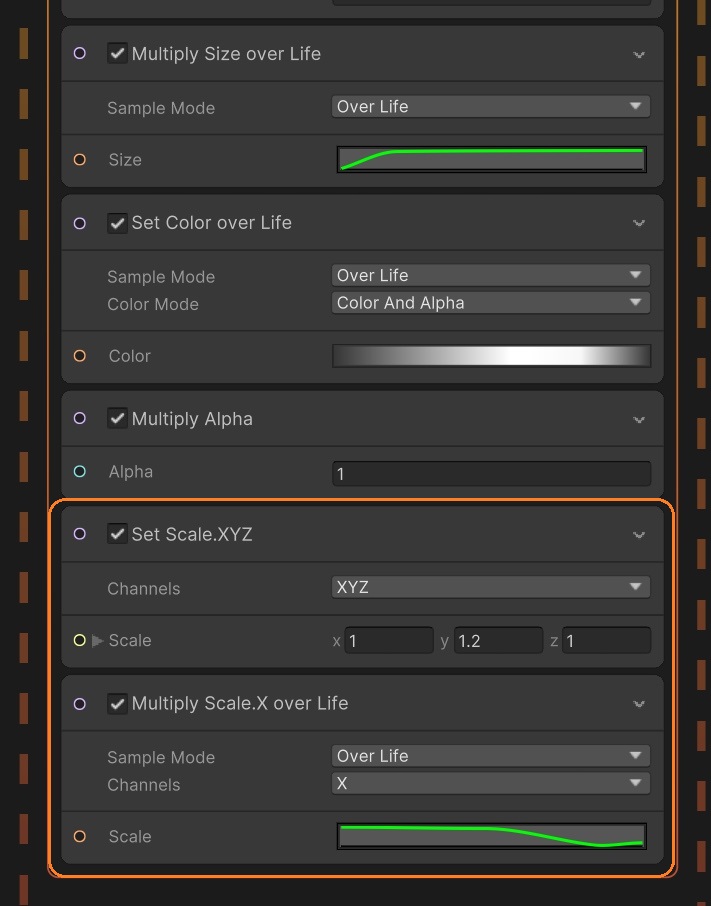This screenshot has height=906, width=711.
Task: Expand the Scale vector foldout triangle
Action: pyautogui.click(x=98, y=640)
